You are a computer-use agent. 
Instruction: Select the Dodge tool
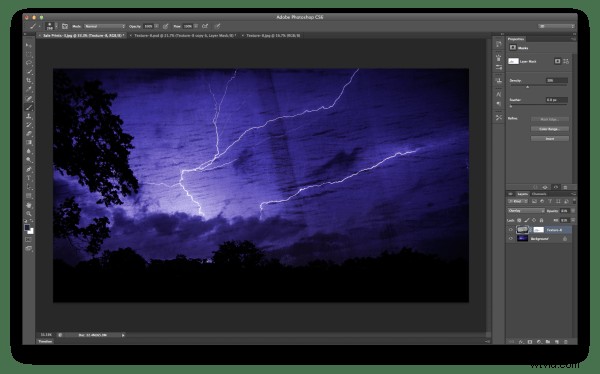[x=29, y=159]
